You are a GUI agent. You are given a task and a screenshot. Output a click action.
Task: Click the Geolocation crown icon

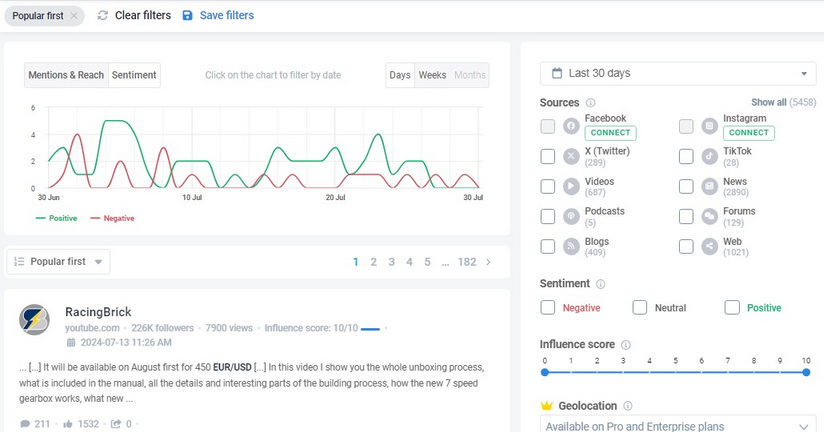[x=546, y=406]
